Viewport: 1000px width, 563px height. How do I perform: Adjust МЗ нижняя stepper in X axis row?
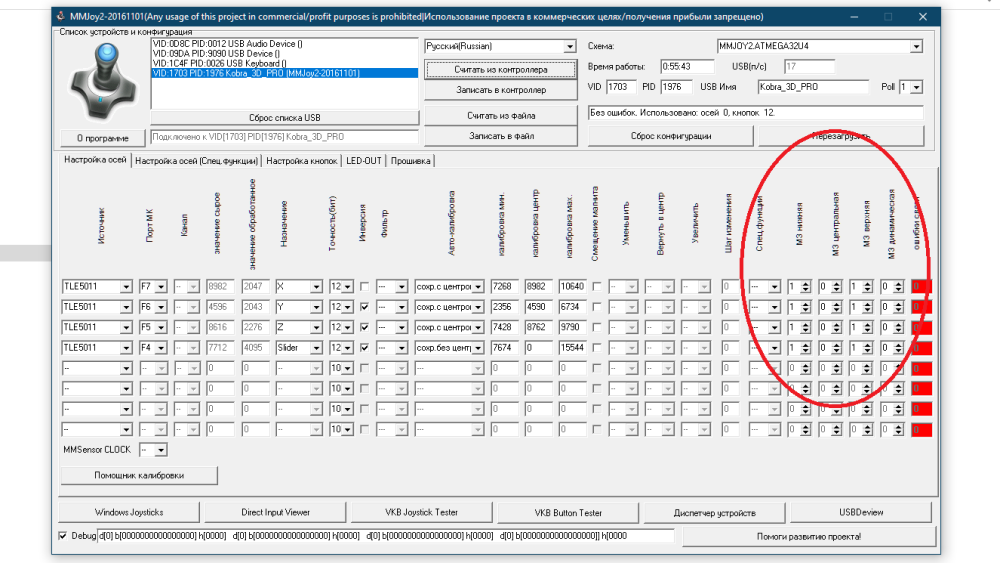click(x=805, y=287)
